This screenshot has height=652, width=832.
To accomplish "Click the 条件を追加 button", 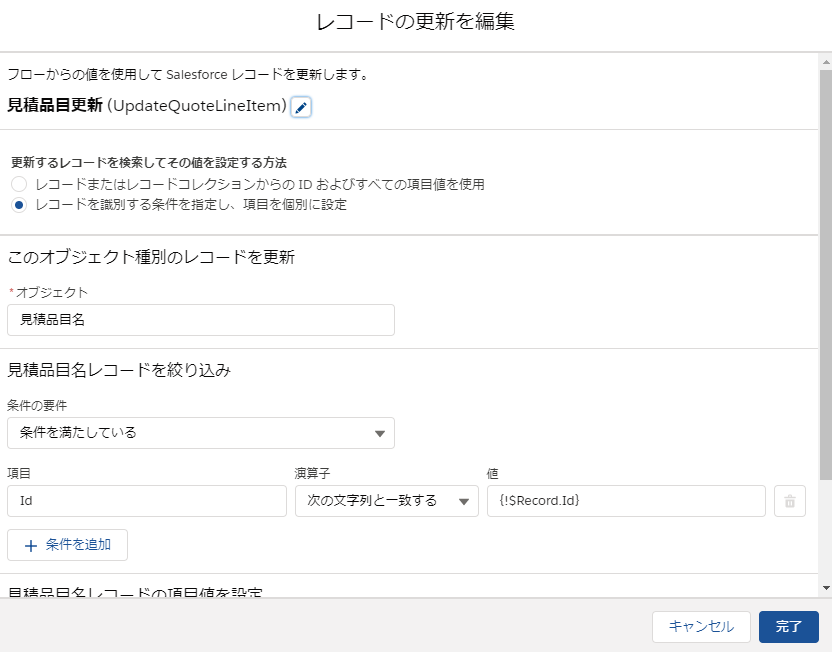I will tap(67, 545).
